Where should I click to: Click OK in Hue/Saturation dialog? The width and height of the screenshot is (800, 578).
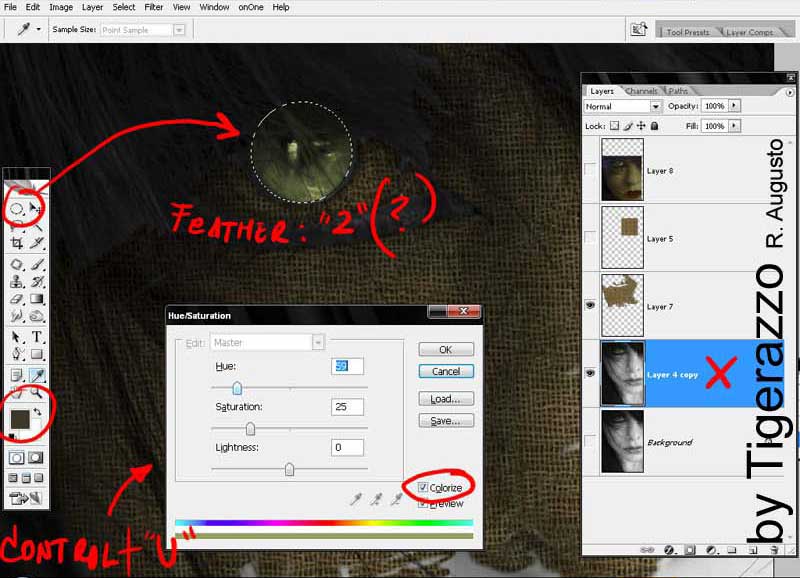coord(445,349)
